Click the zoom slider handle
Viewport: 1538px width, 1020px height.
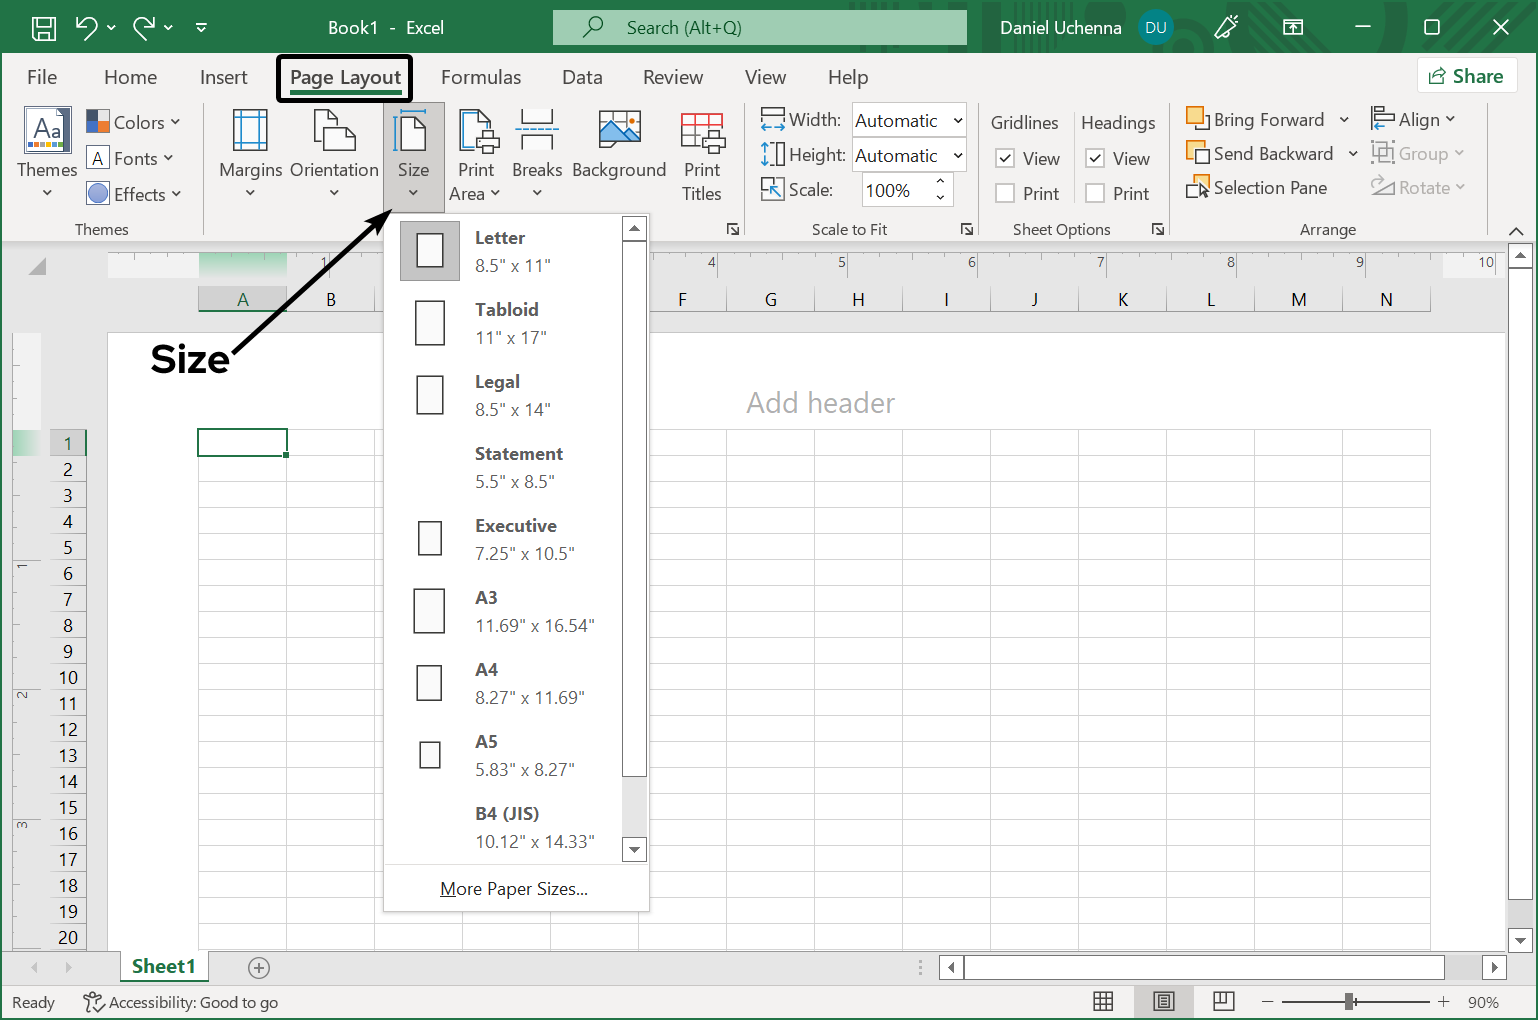coord(1349,1001)
